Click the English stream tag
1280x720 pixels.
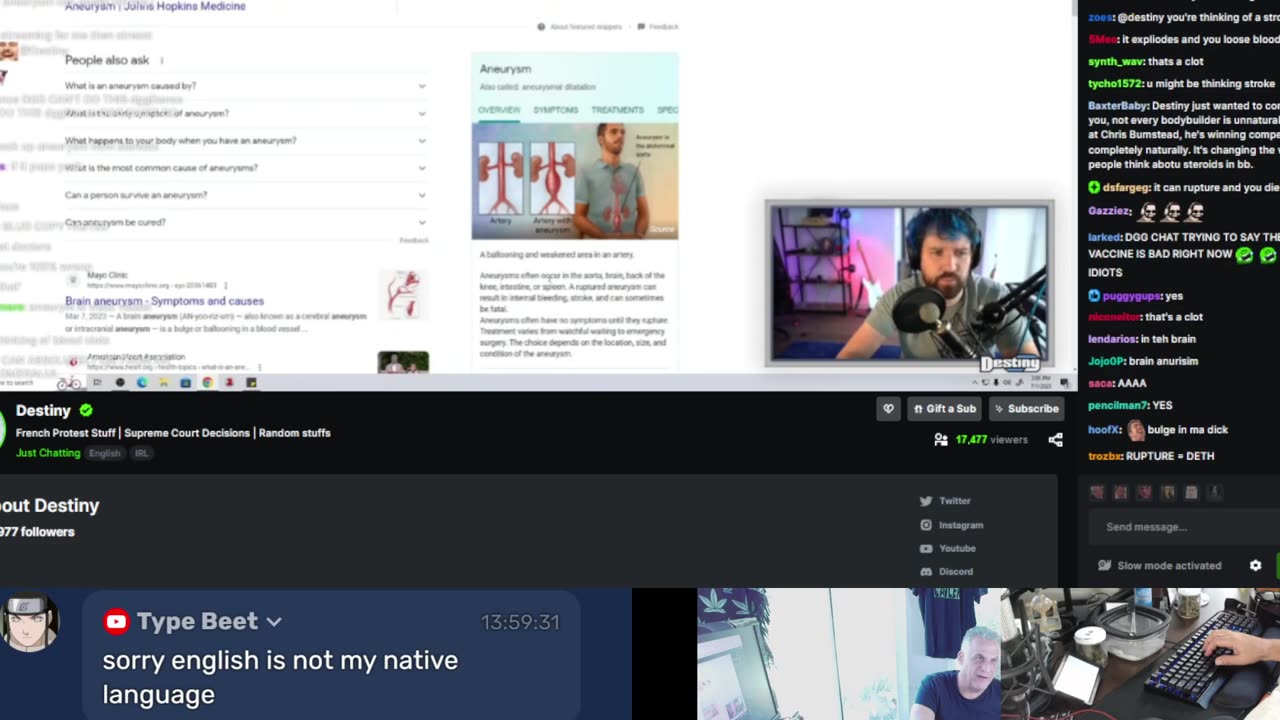coord(104,453)
